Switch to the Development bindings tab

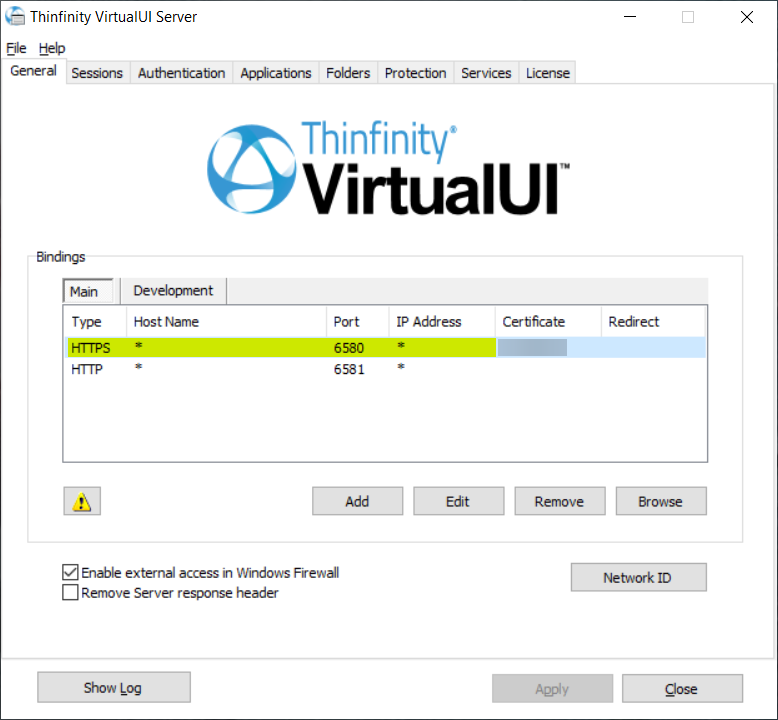point(173,291)
